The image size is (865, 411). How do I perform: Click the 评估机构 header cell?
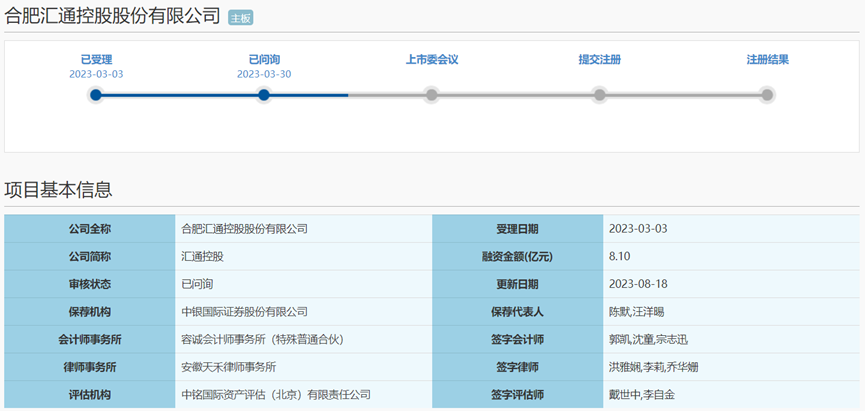tap(90, 394)
